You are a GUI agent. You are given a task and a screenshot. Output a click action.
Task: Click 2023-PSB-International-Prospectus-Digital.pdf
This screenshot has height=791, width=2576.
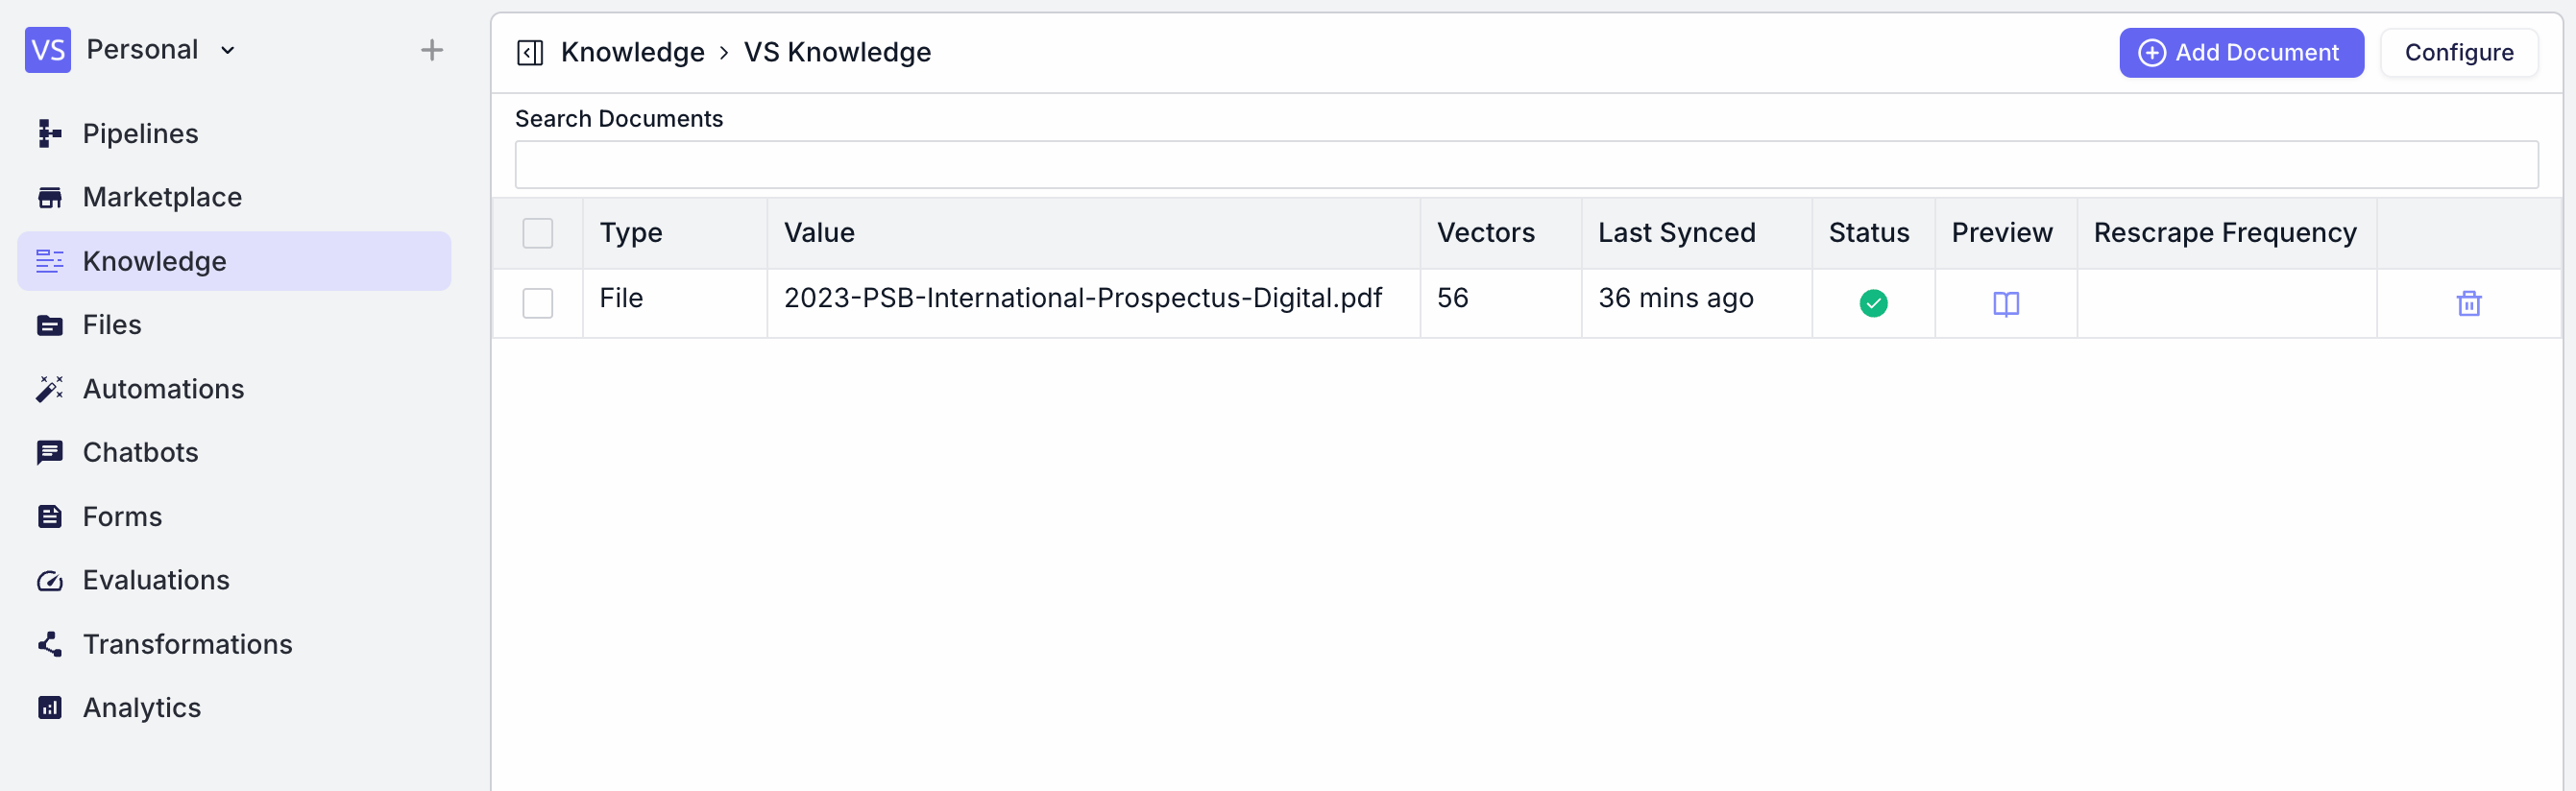coord(1082,298)
